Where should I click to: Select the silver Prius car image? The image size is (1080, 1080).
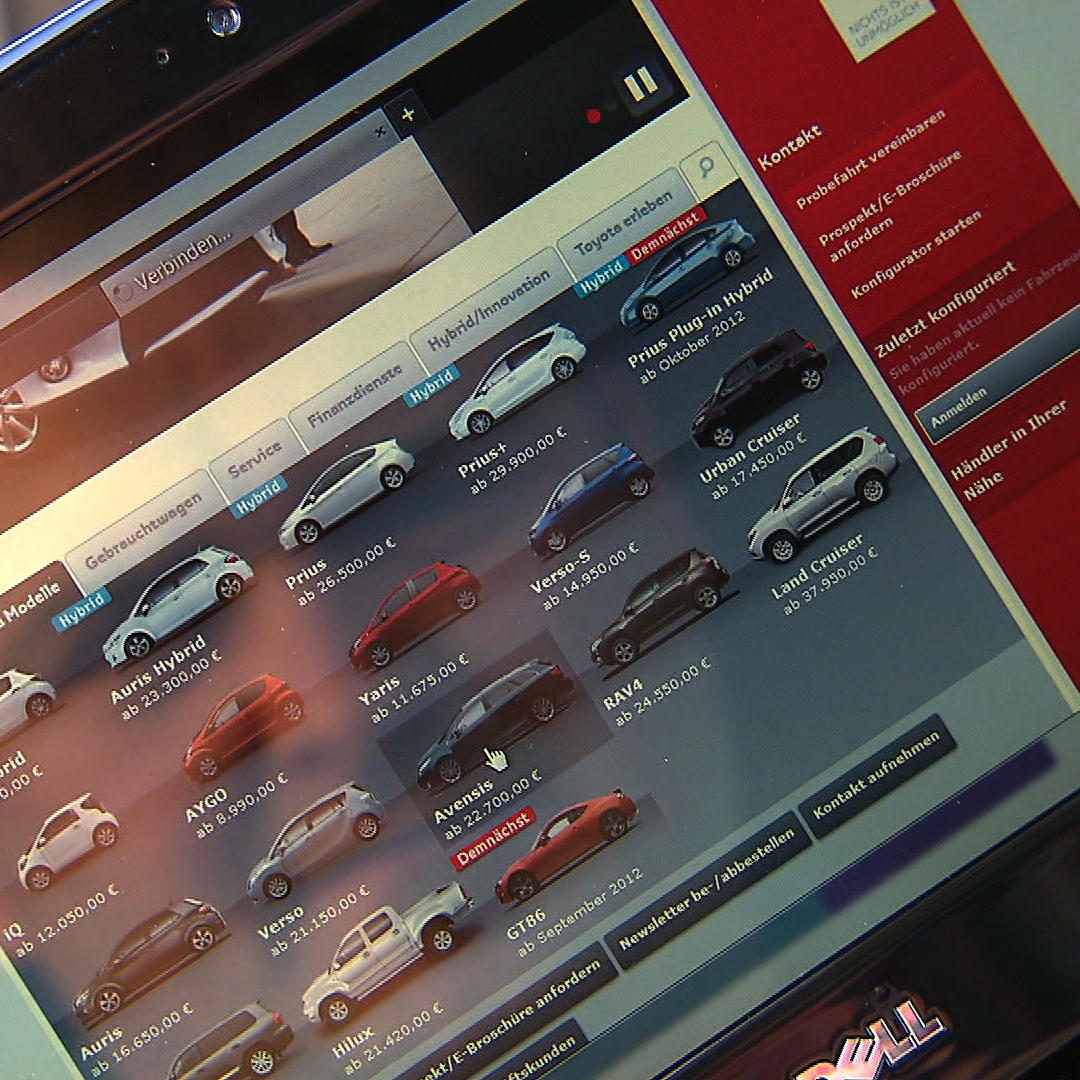(346, 493)
